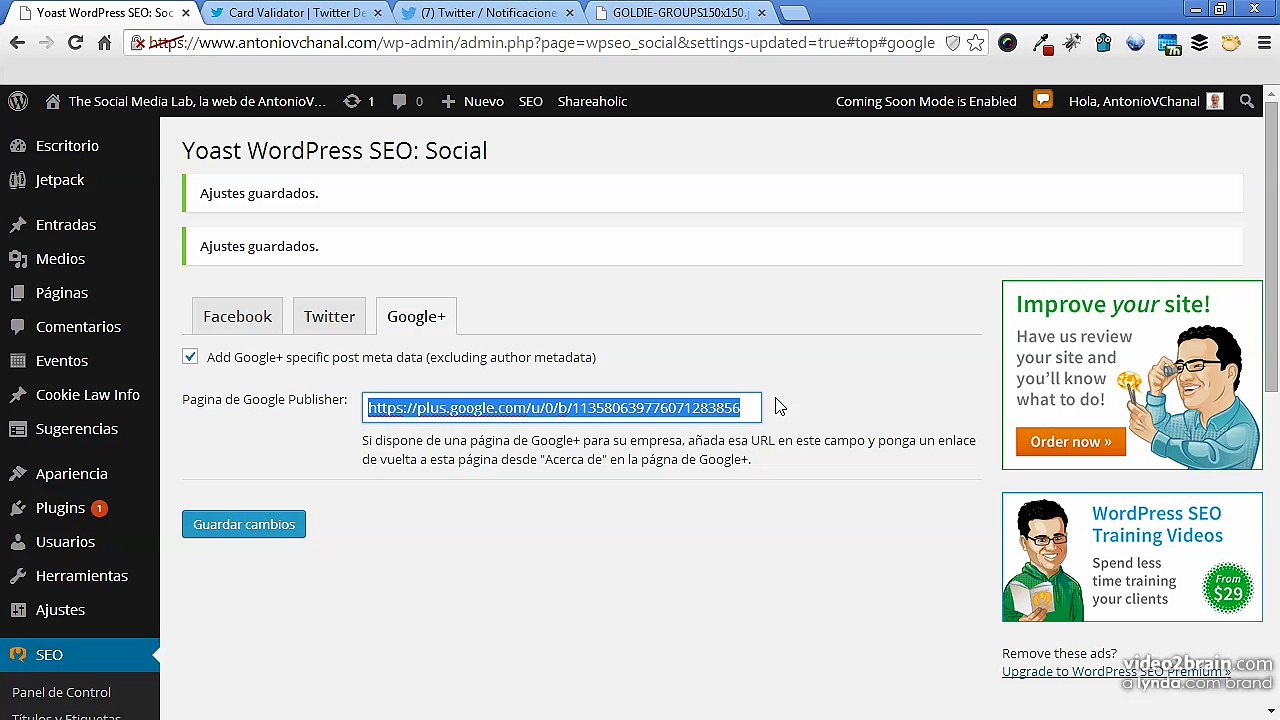
Task: Open Comentarios in the sidebar
Action: pos(80,326)
